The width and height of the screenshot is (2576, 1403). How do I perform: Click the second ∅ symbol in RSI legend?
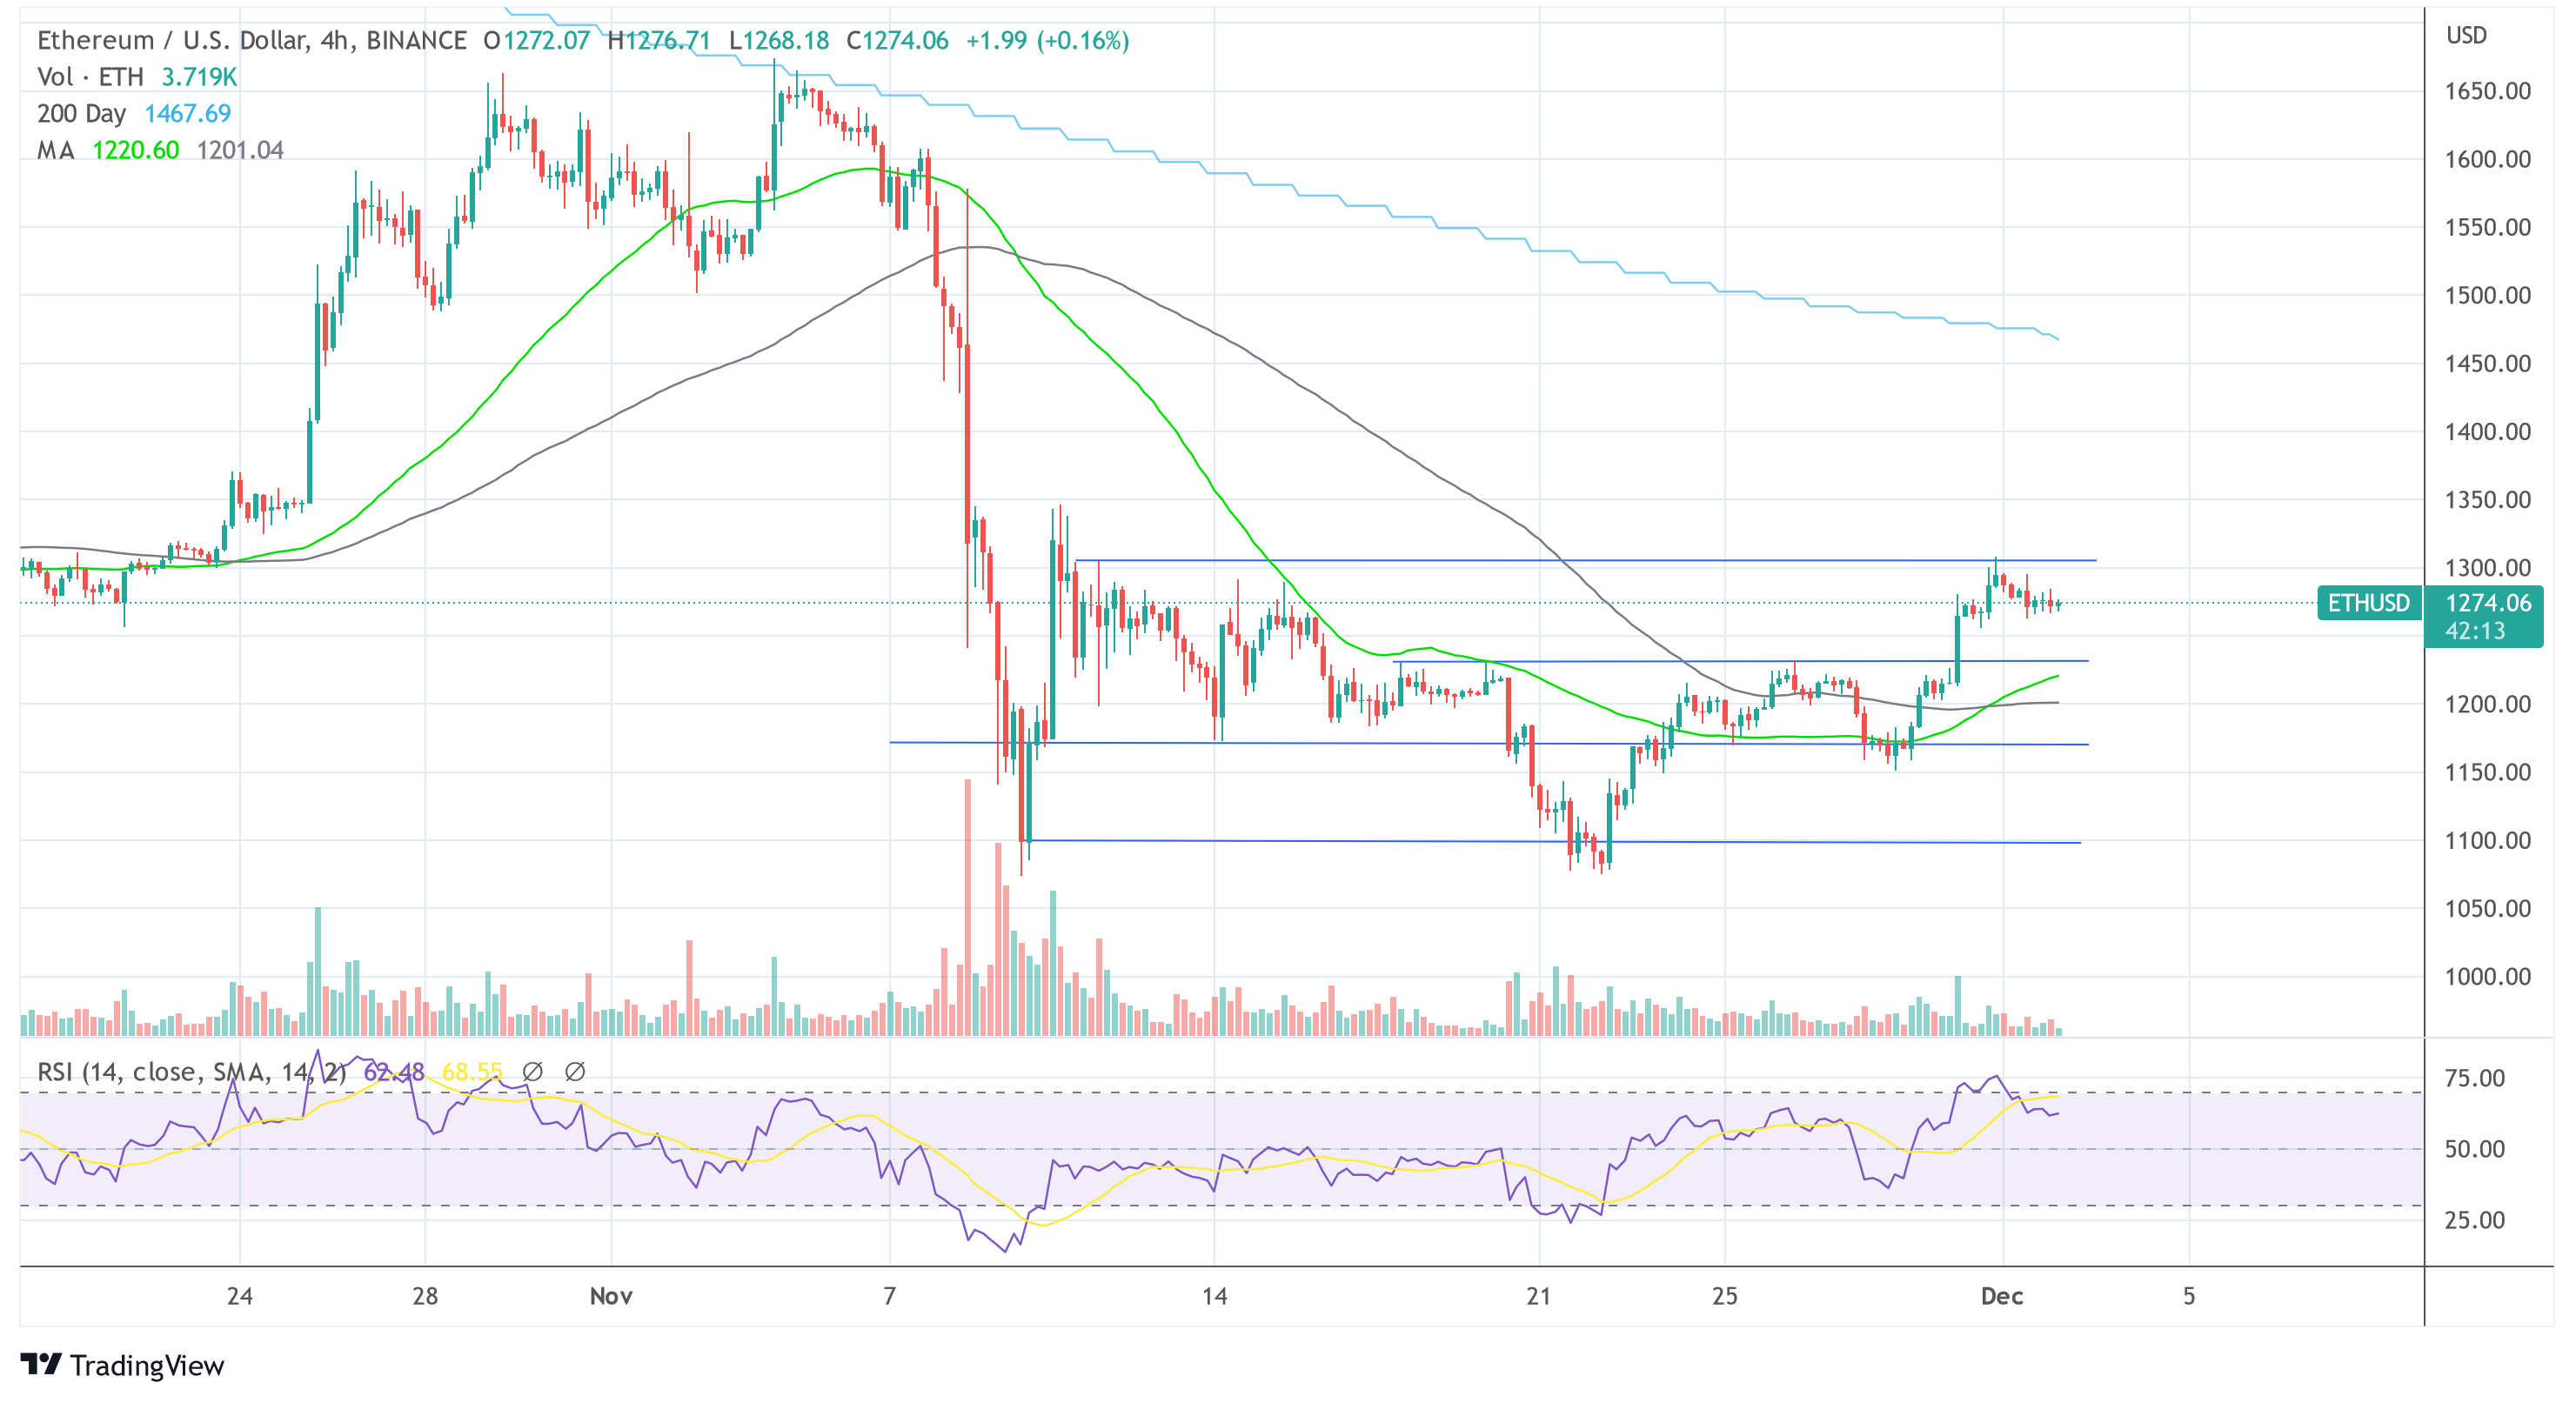tap(575, 1072)
